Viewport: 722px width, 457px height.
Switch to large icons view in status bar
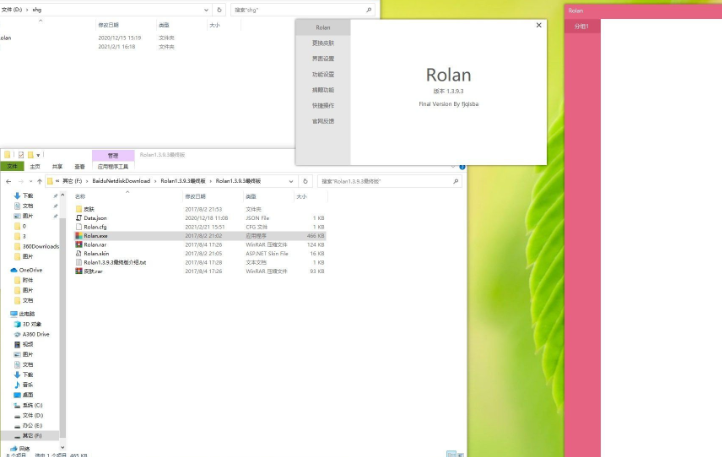[x=460, y=454]
